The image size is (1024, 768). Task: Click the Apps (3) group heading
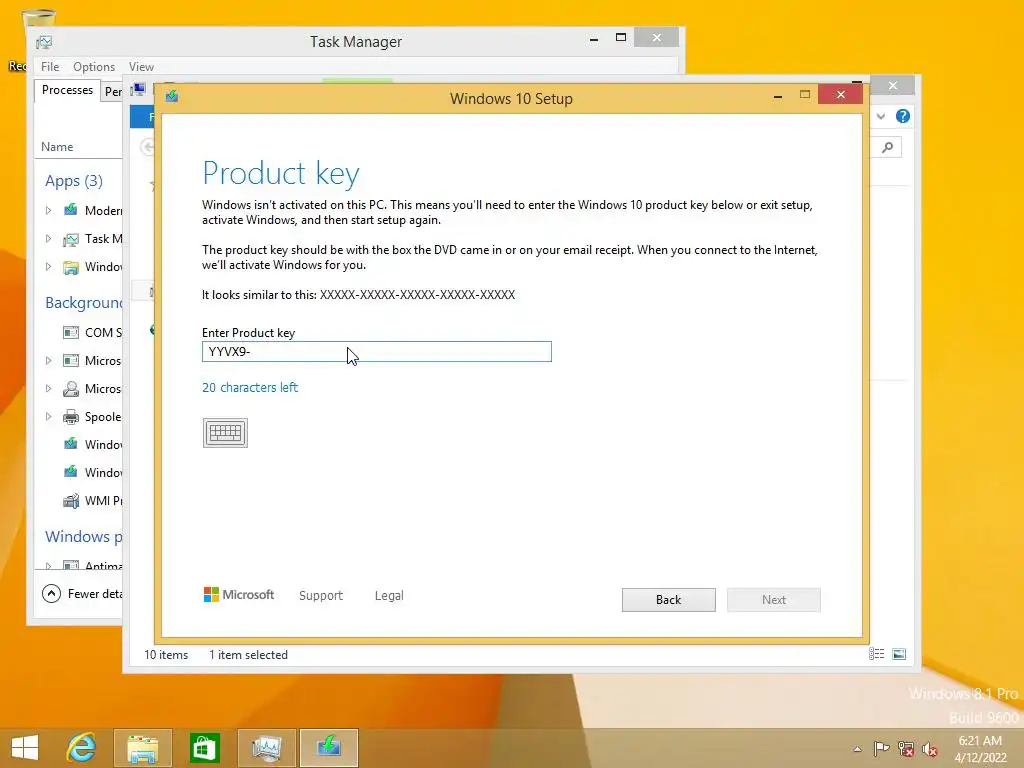74,181
